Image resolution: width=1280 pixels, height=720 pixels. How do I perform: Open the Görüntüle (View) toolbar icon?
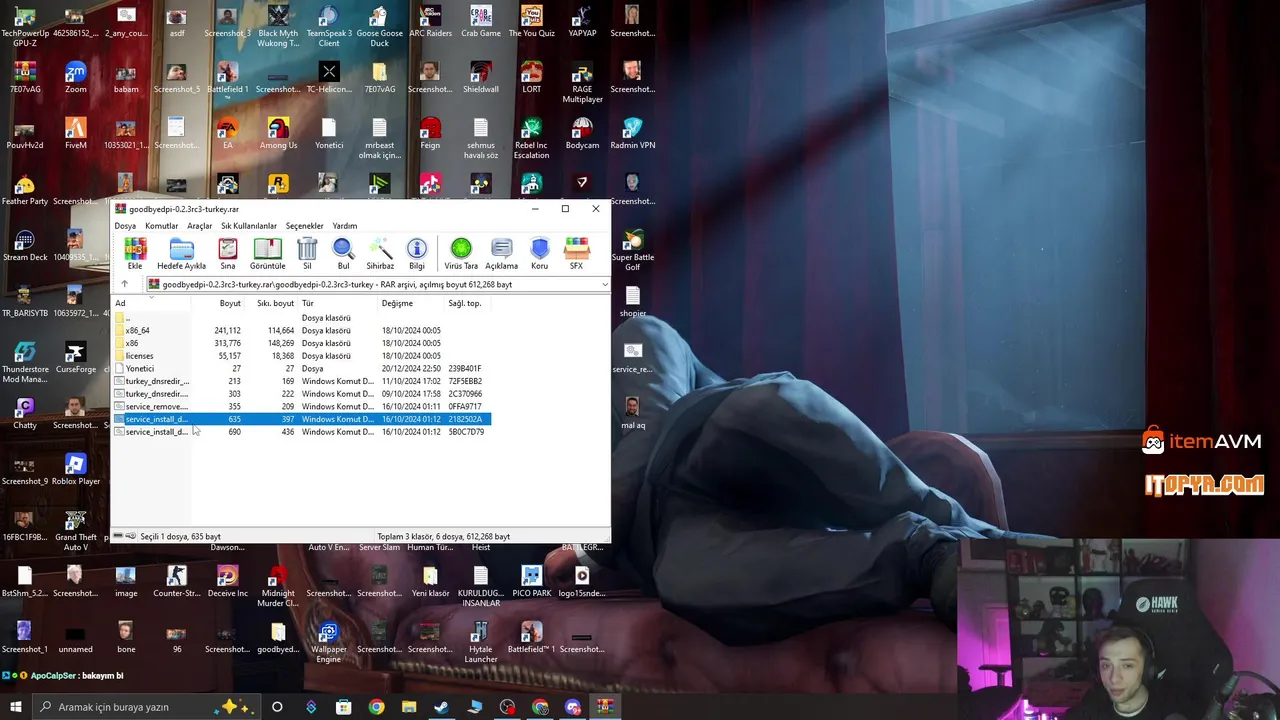[267, 254]
